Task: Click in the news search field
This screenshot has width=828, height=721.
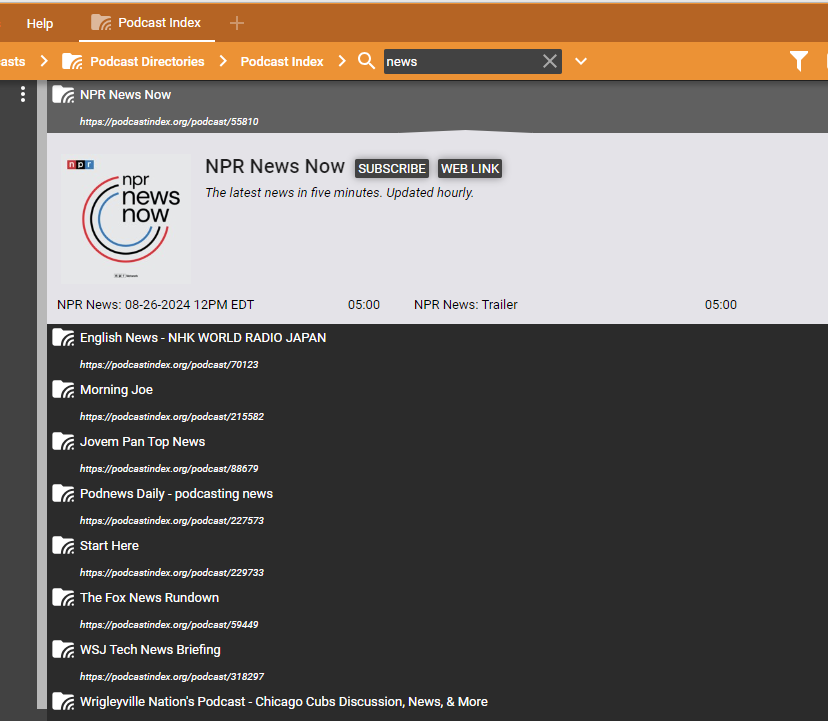Action: 460,61
